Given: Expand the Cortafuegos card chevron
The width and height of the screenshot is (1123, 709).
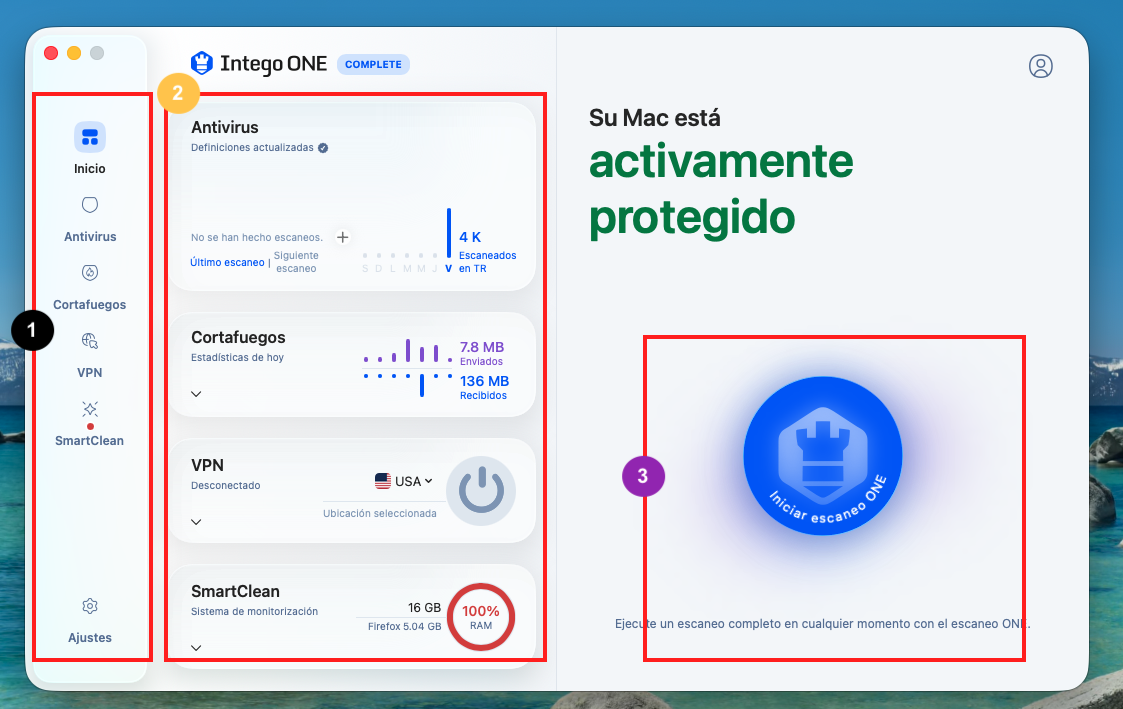Looking at the screenshot, I should pos(196,394).
